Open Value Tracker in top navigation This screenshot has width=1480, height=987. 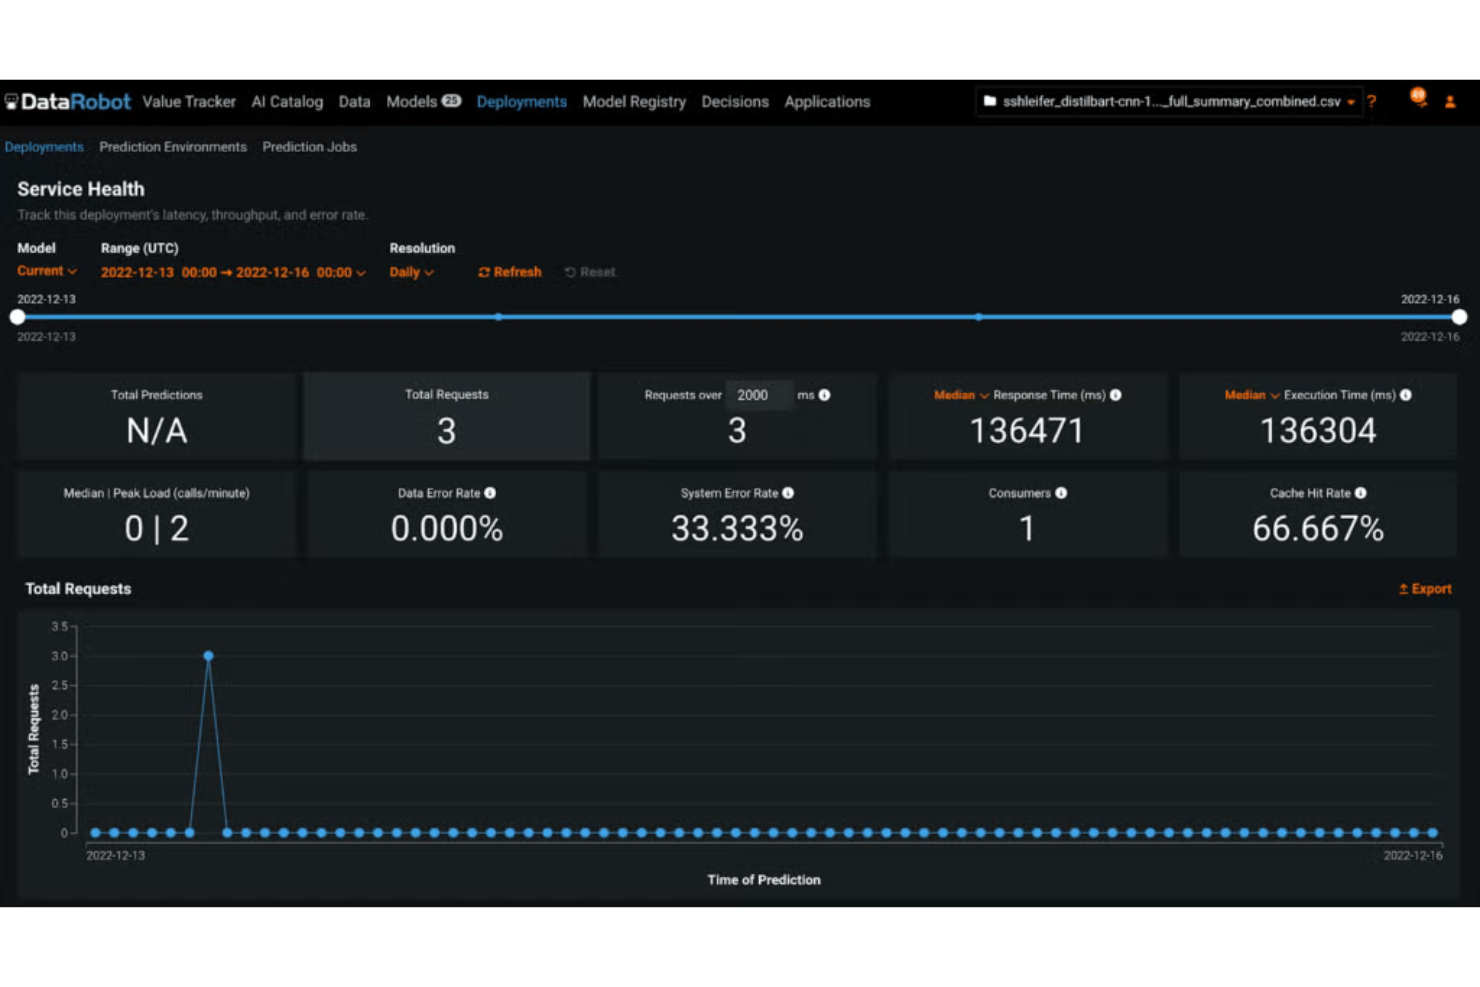[189, 102]
